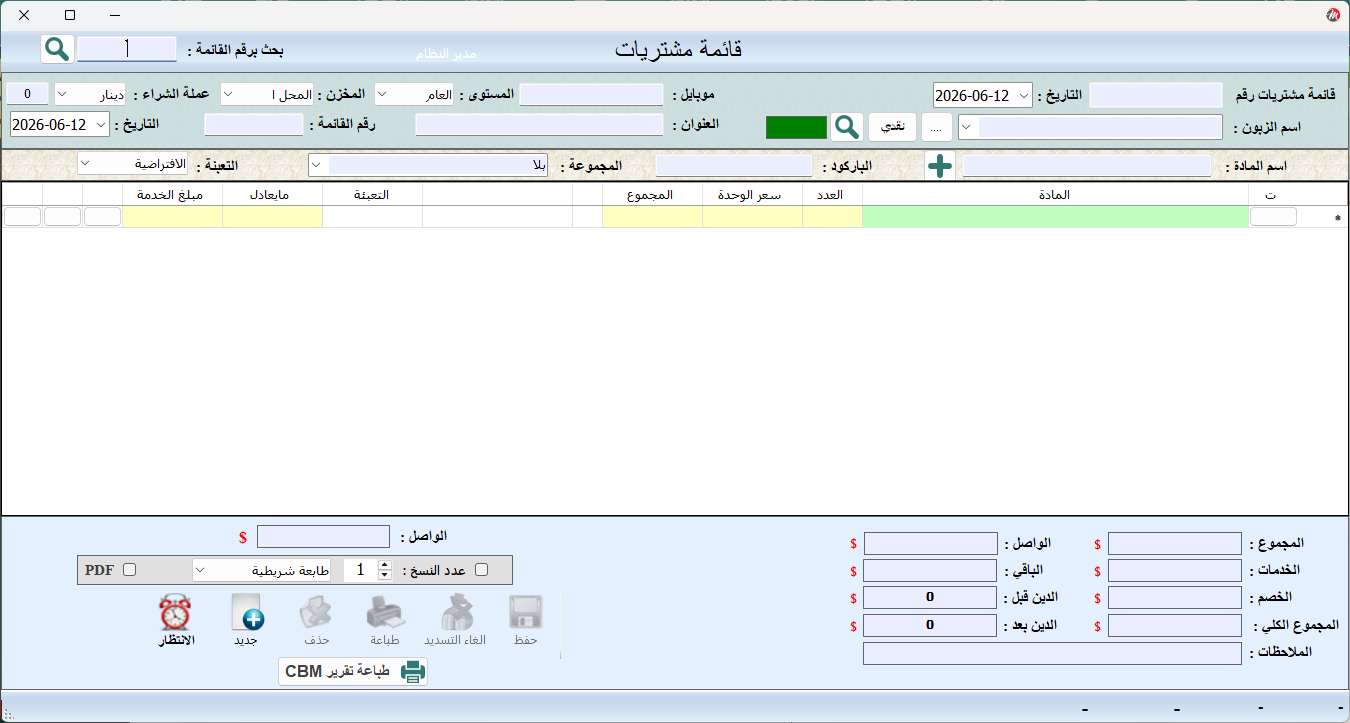Click the cash (نقدي) button
This screenshot has height=723, width=1350.
892,127
